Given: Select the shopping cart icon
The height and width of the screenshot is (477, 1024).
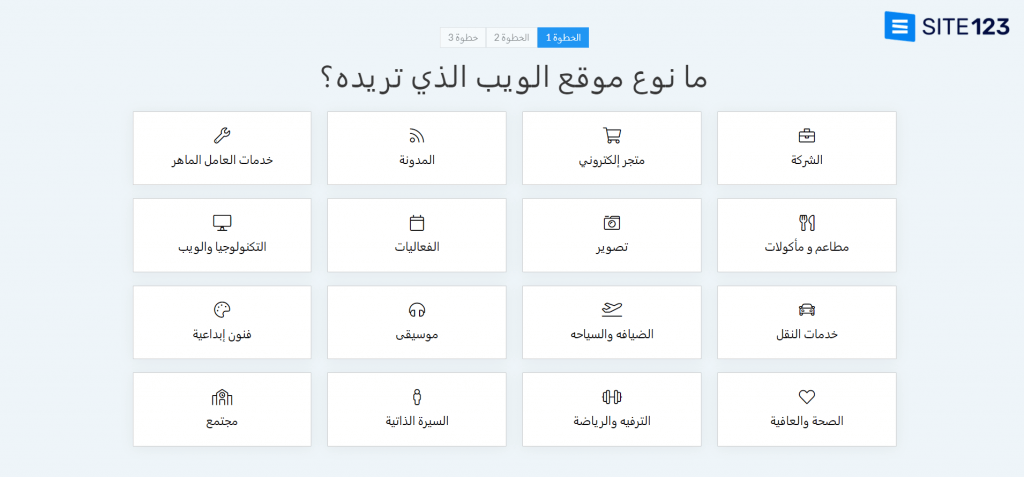Looking at the screenshot, I should 611,135.
